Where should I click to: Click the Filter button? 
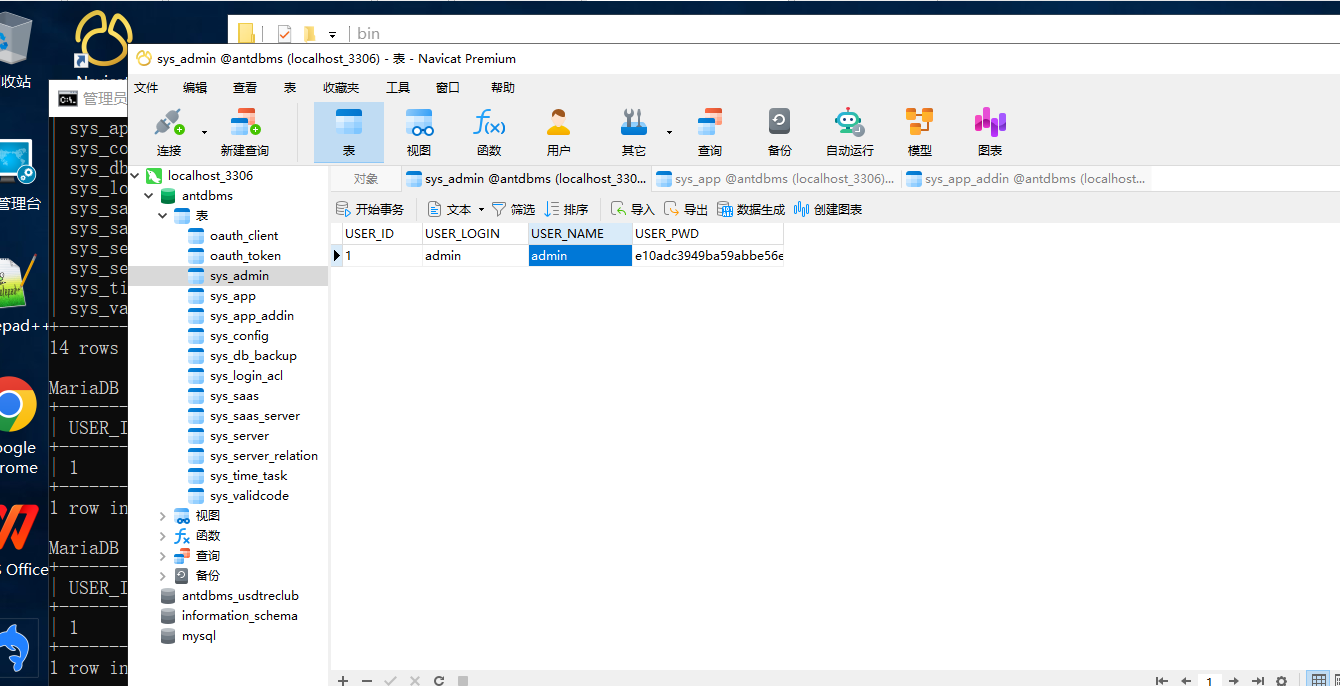[513, 209]
